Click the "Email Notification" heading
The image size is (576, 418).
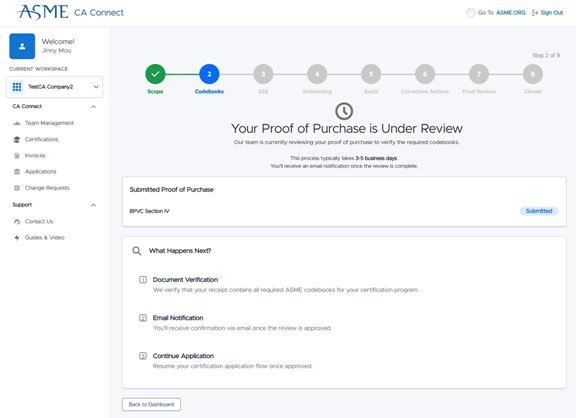pyautogui.click(x=178, y=318)
